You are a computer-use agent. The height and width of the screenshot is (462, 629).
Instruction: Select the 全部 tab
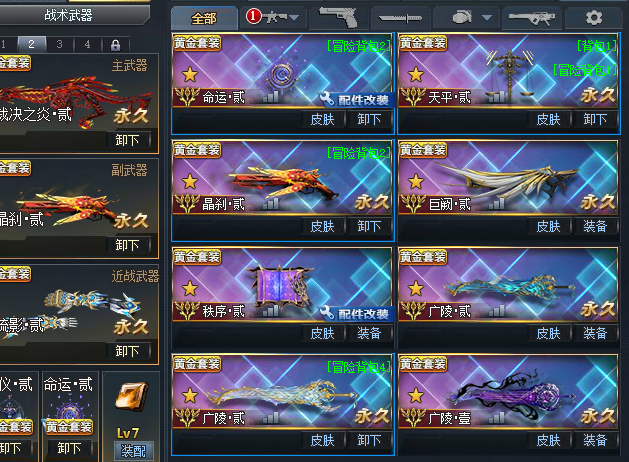(x=204, y=18)
